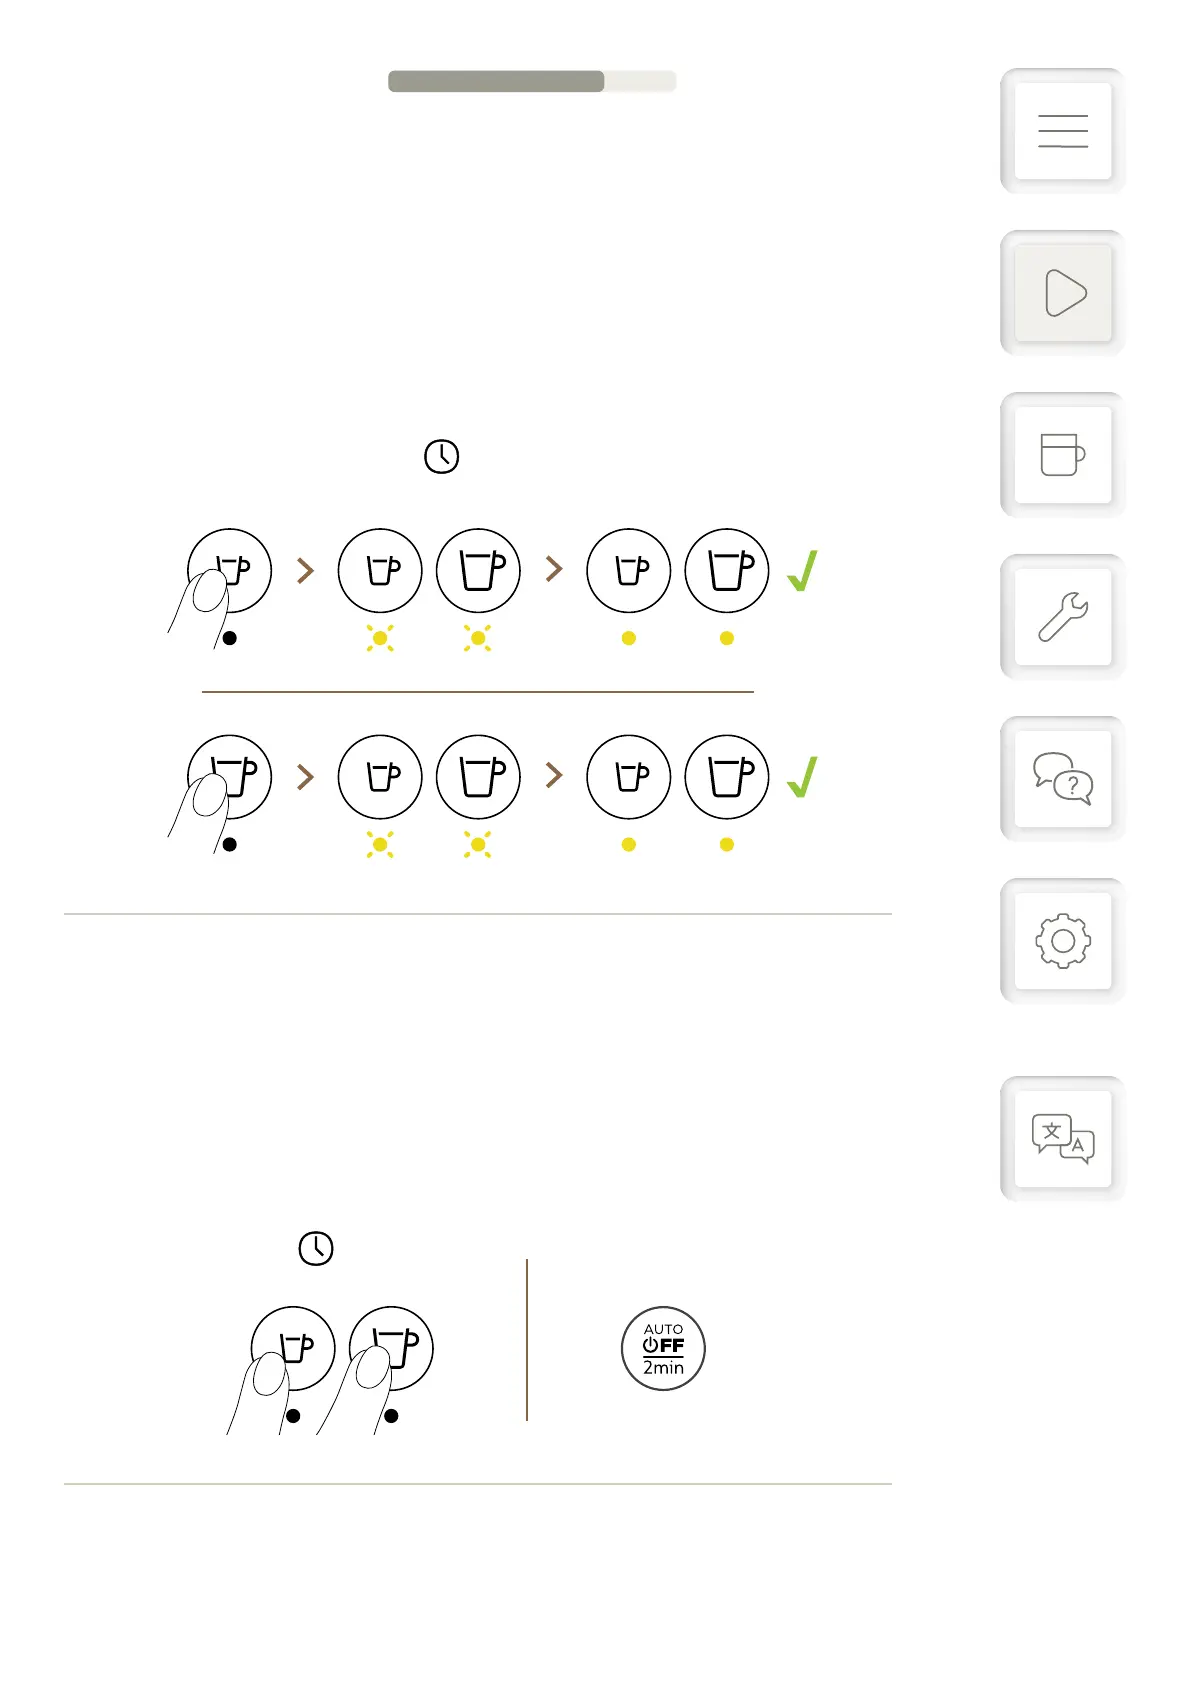
Task: Open the coffee mug section icon
Action: [1062, 455]
